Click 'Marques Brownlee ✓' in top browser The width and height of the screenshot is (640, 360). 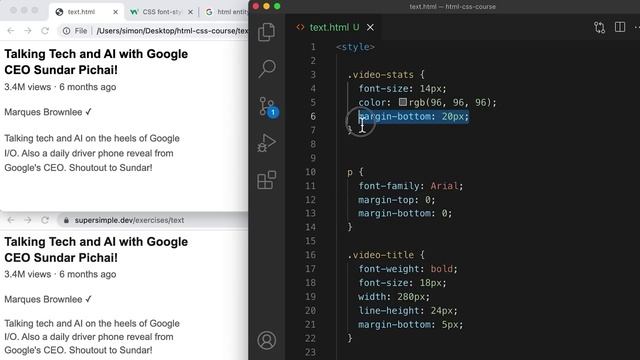48,112
